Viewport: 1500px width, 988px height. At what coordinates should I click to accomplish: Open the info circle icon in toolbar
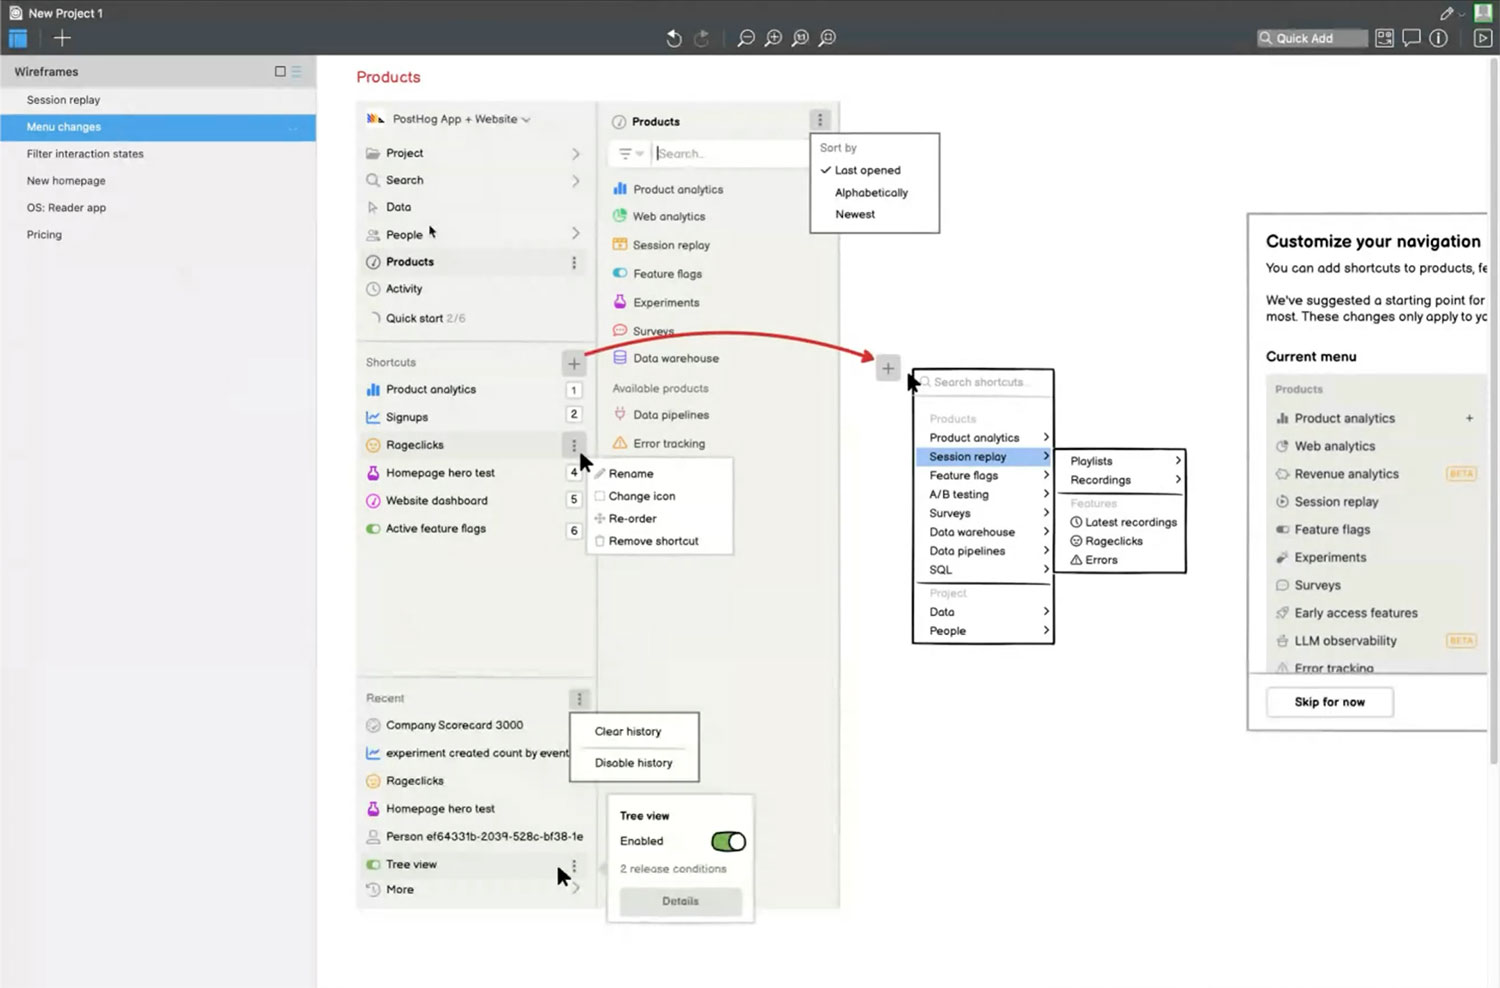pos(1438,38)
